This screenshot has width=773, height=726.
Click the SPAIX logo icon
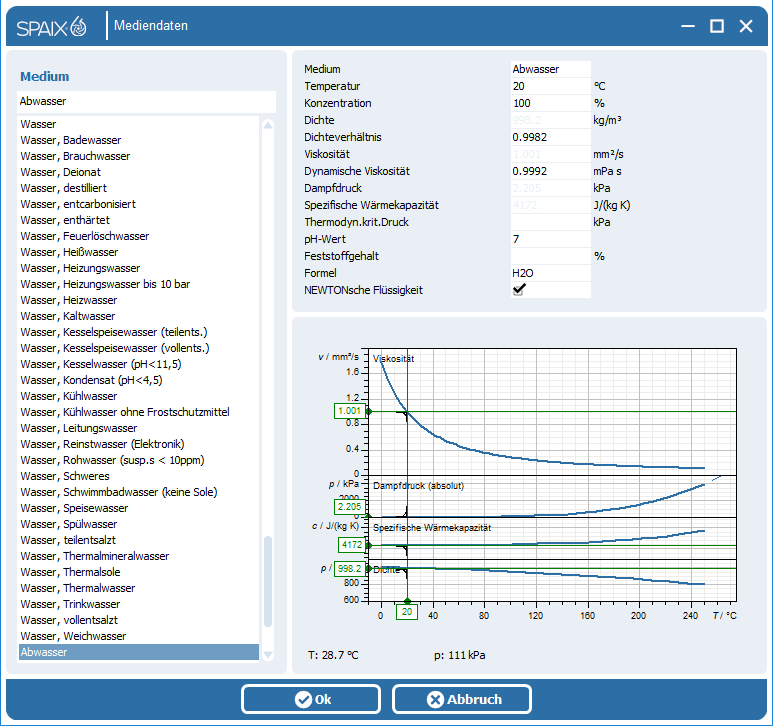(x=51, y=27)
